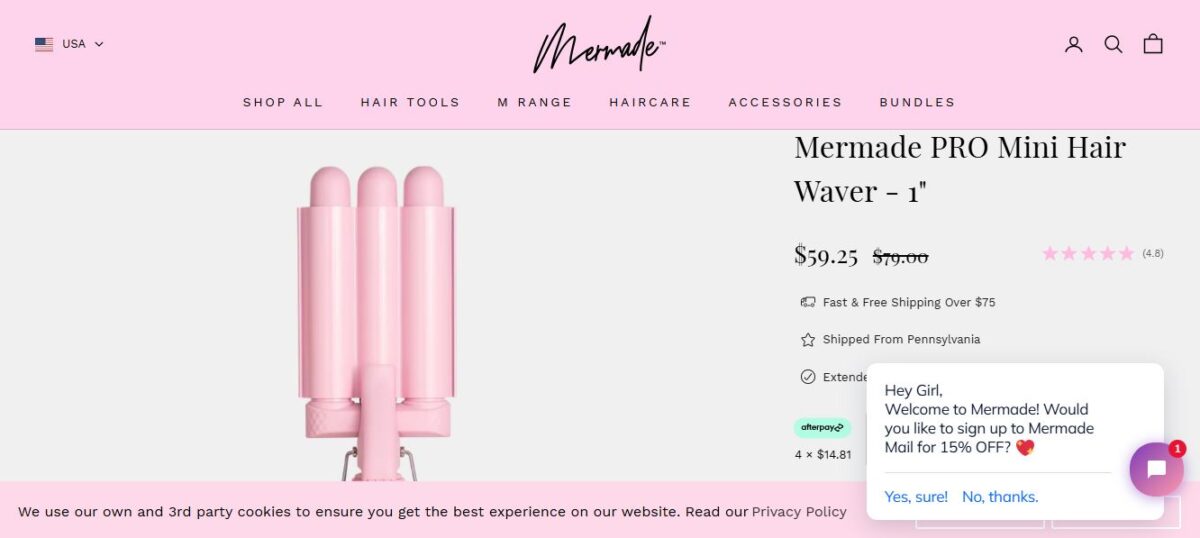Go to the Haircare menu
1200x538 pixels.
coord(650,102)
